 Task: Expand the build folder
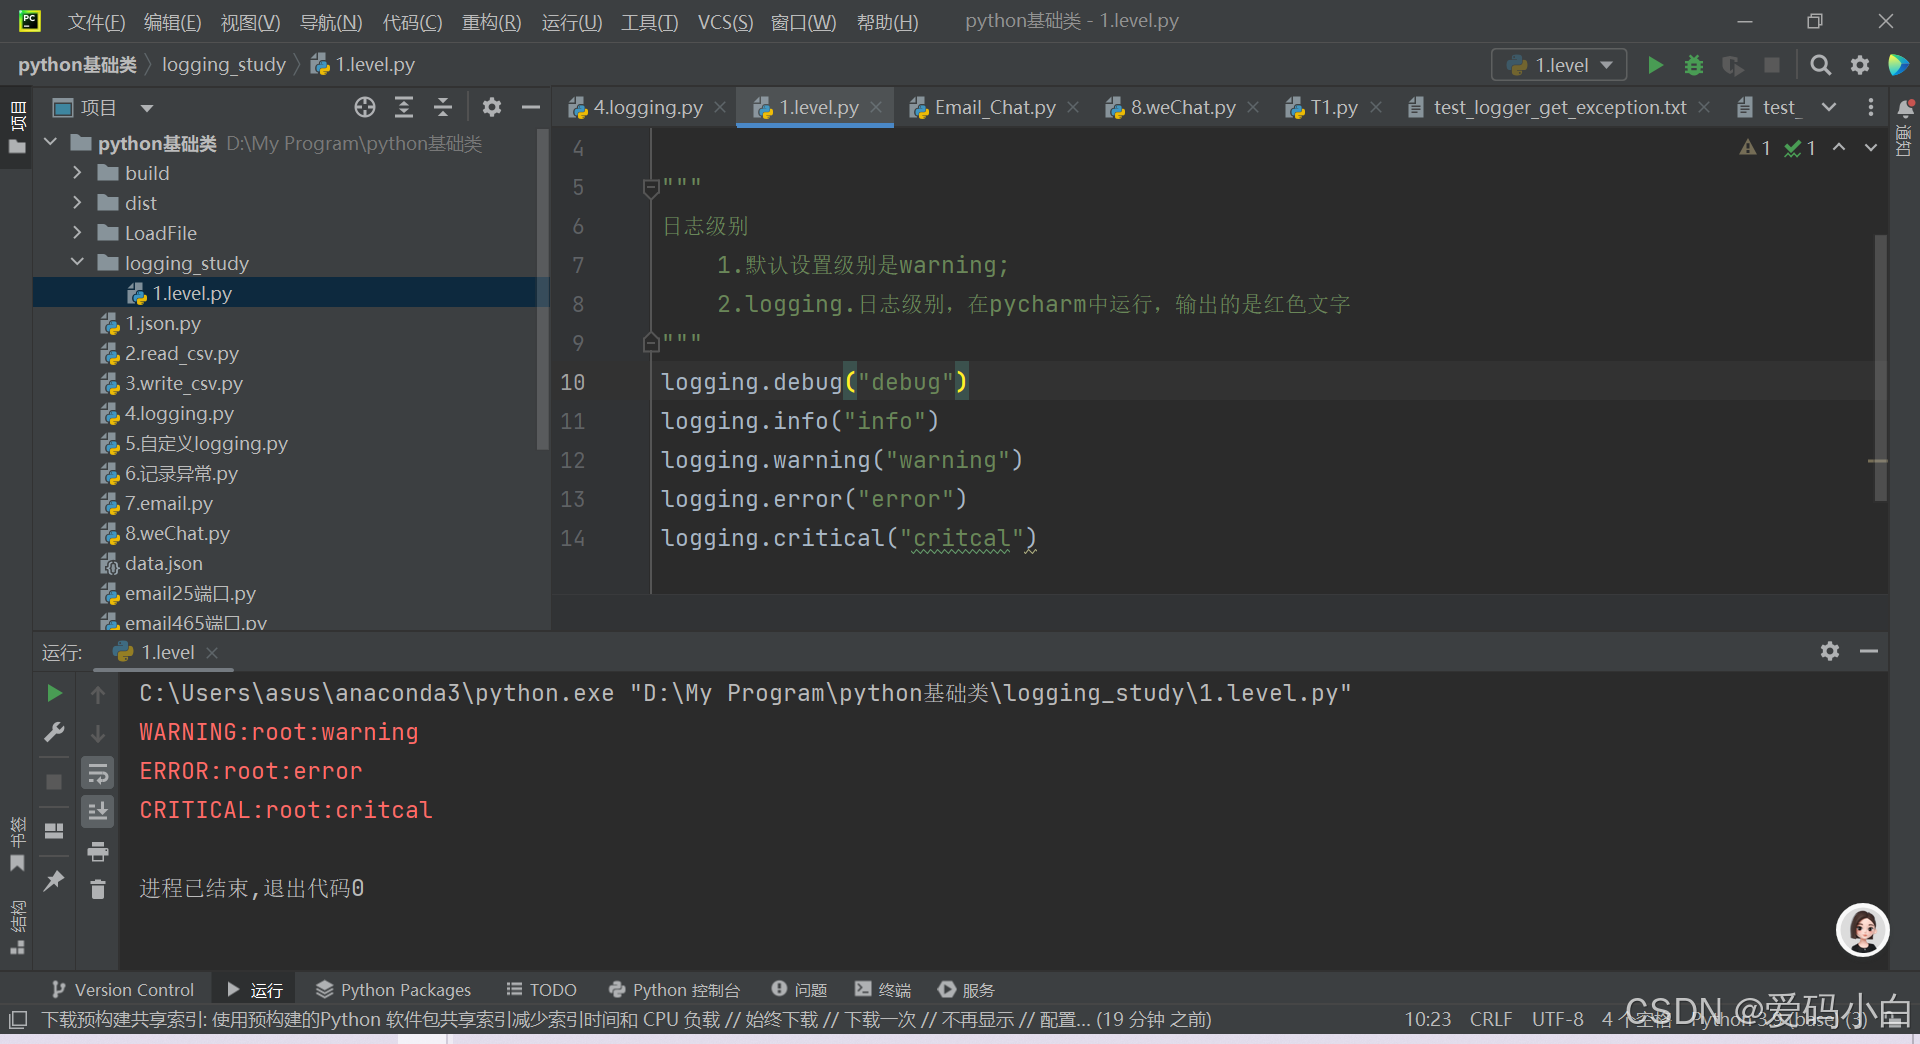coord(77,172)
